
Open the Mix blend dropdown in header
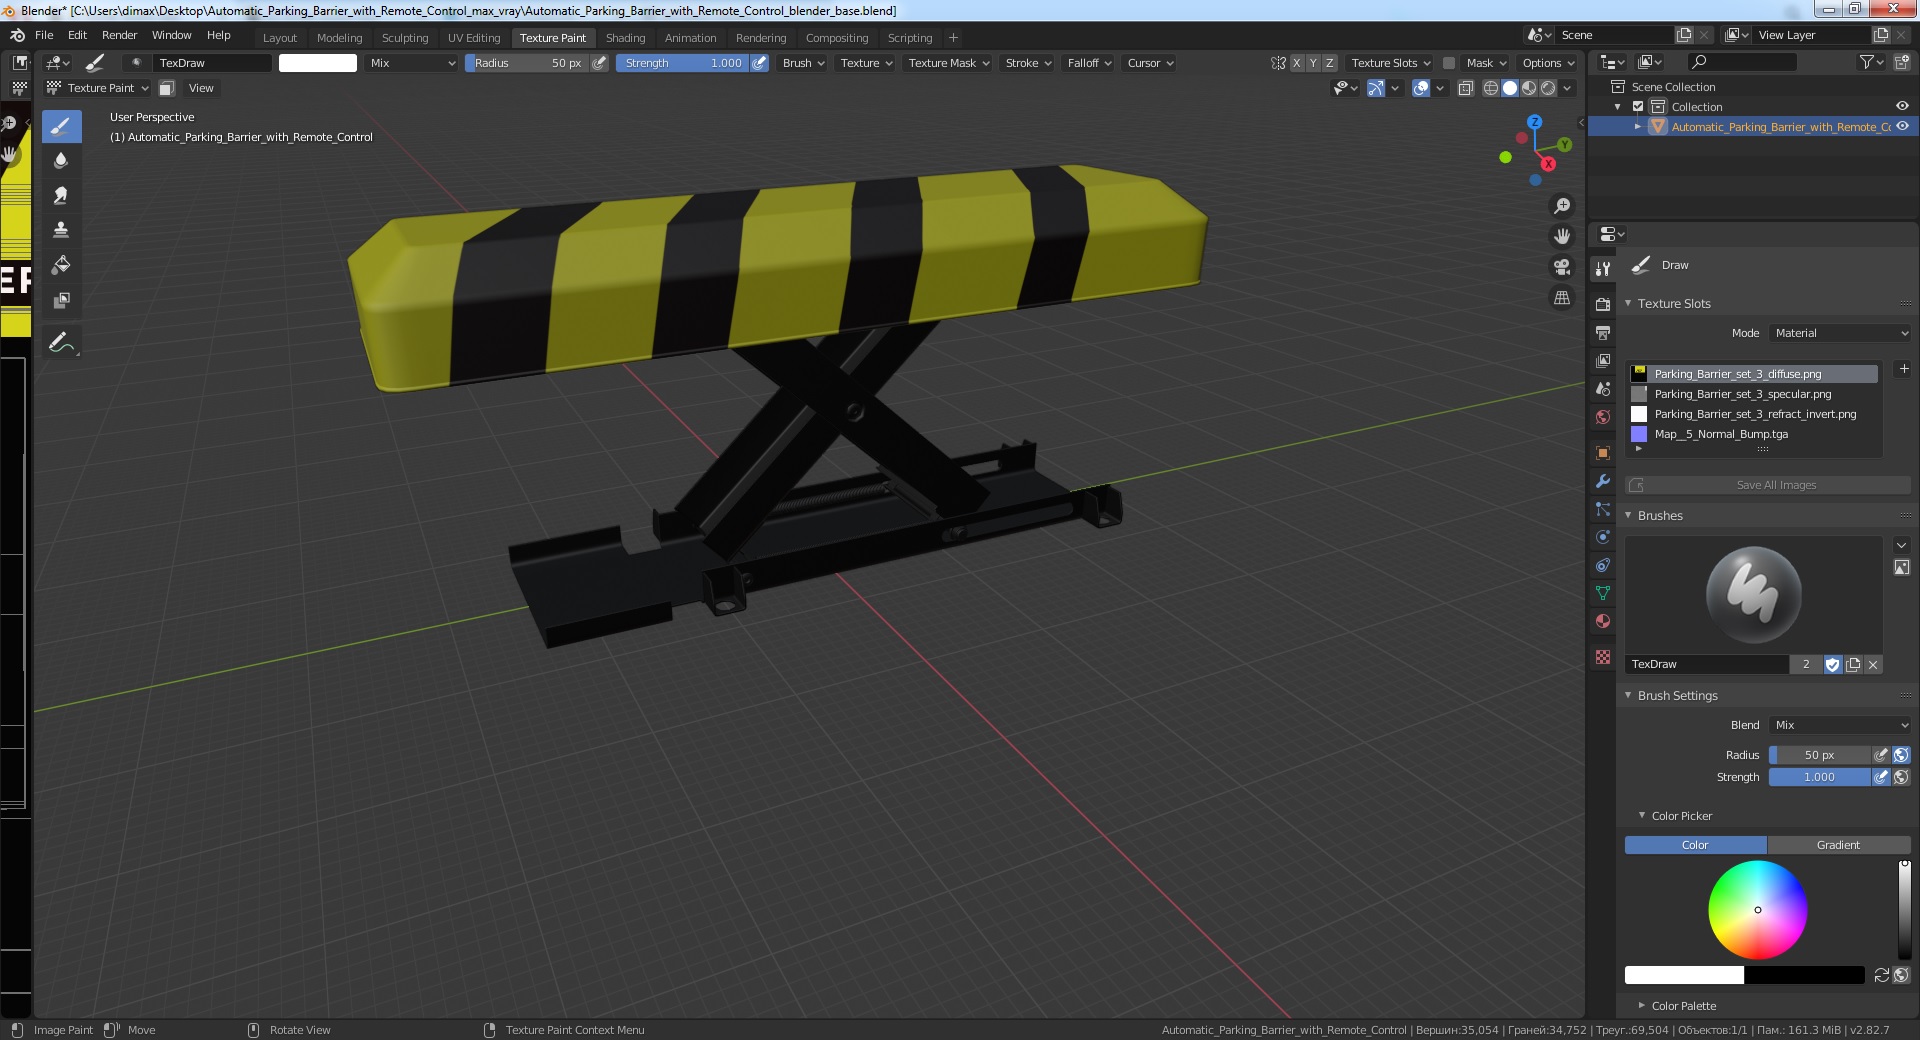(x=411, y=63)
